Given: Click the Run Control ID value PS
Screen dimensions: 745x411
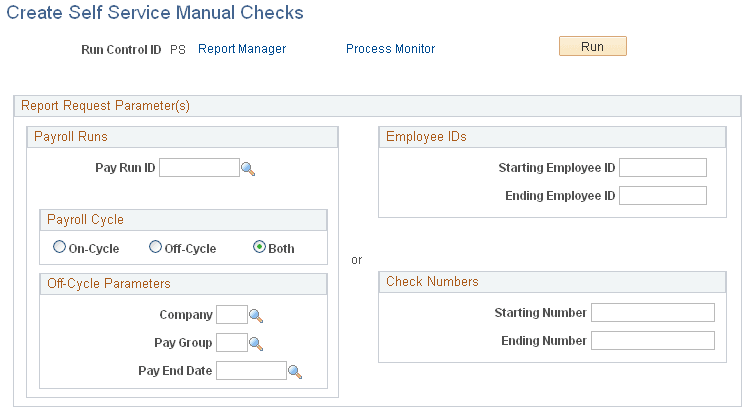Looking at the screenshot, I should tap(178, 49).
